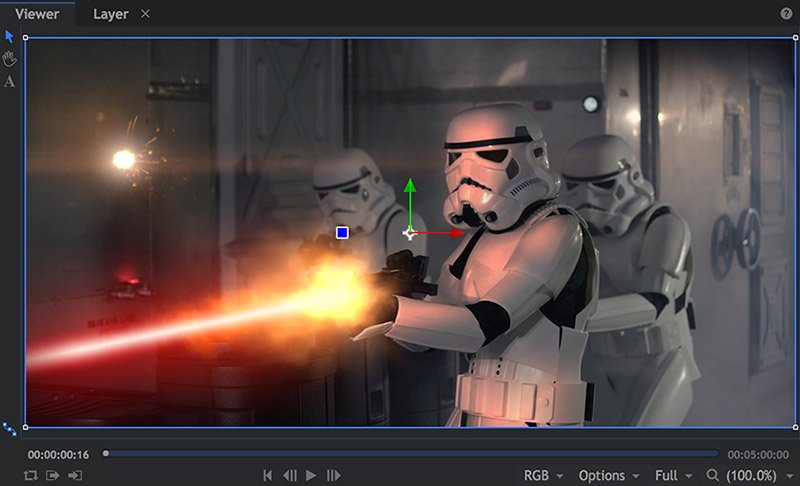This screenshot has height=486, width=800.
Task: Click the top-left layer corner handle
Action: (x=26, y=38)
